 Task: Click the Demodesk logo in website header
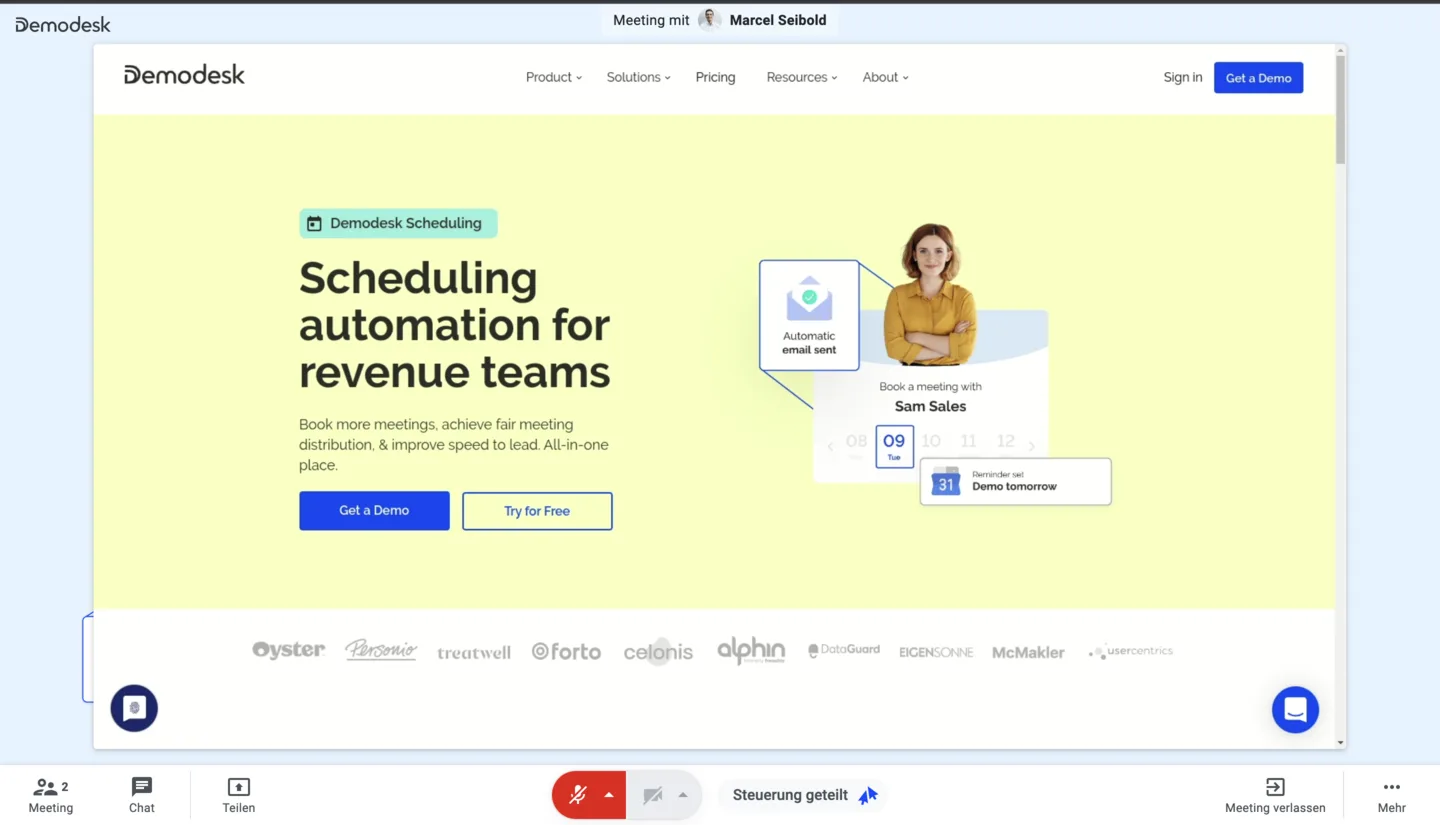coord(184,75)
